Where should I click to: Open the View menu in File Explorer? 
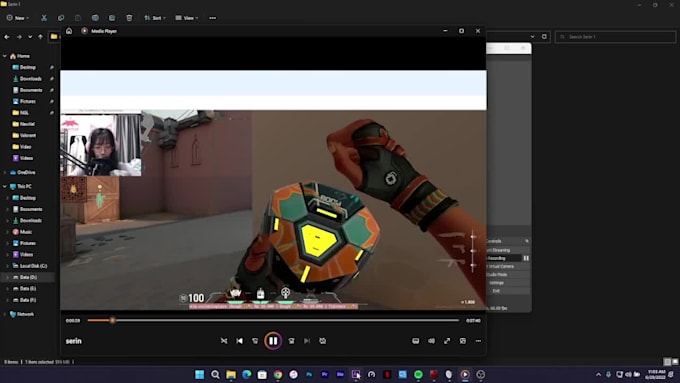(x=186, y=18)
